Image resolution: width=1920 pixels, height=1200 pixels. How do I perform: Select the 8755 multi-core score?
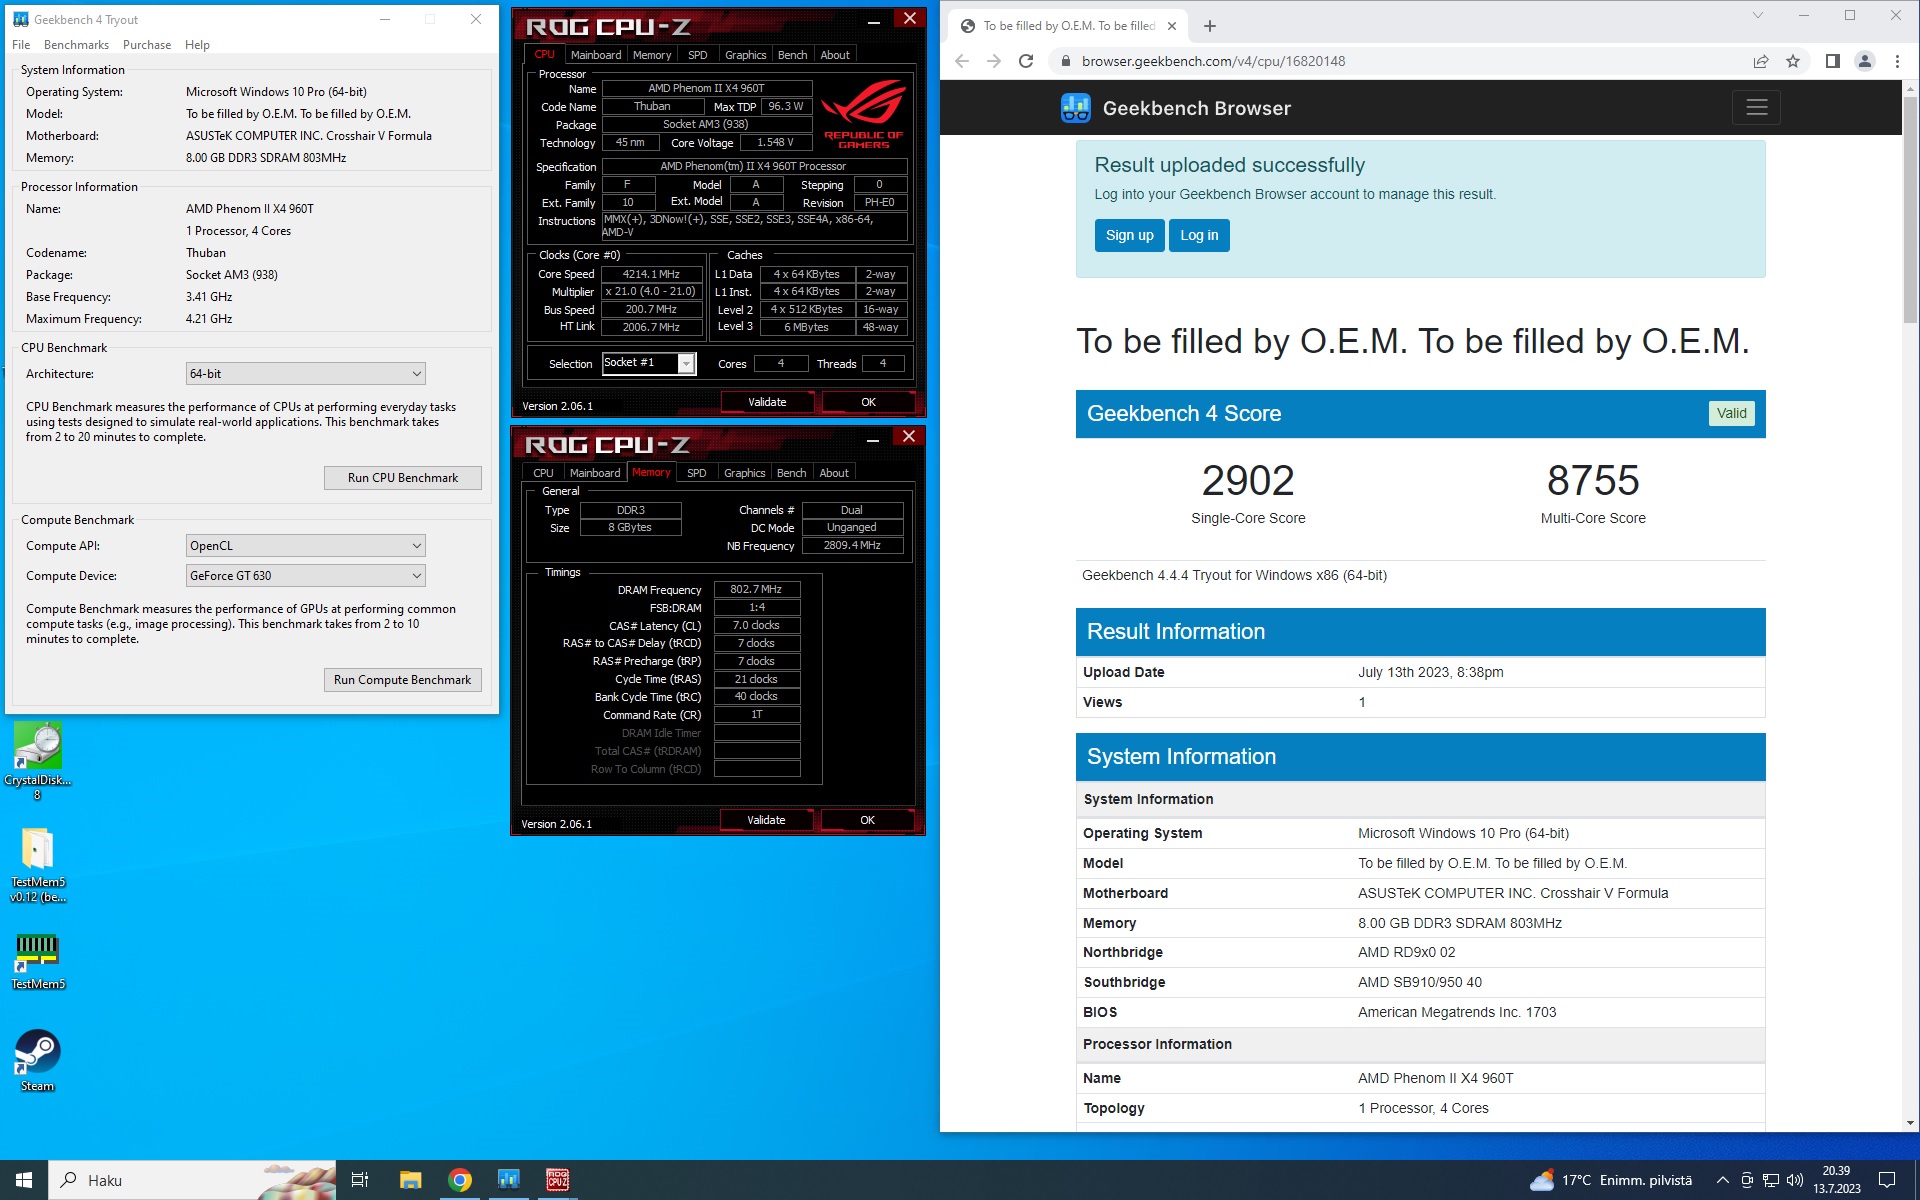tap(1593, 481)
